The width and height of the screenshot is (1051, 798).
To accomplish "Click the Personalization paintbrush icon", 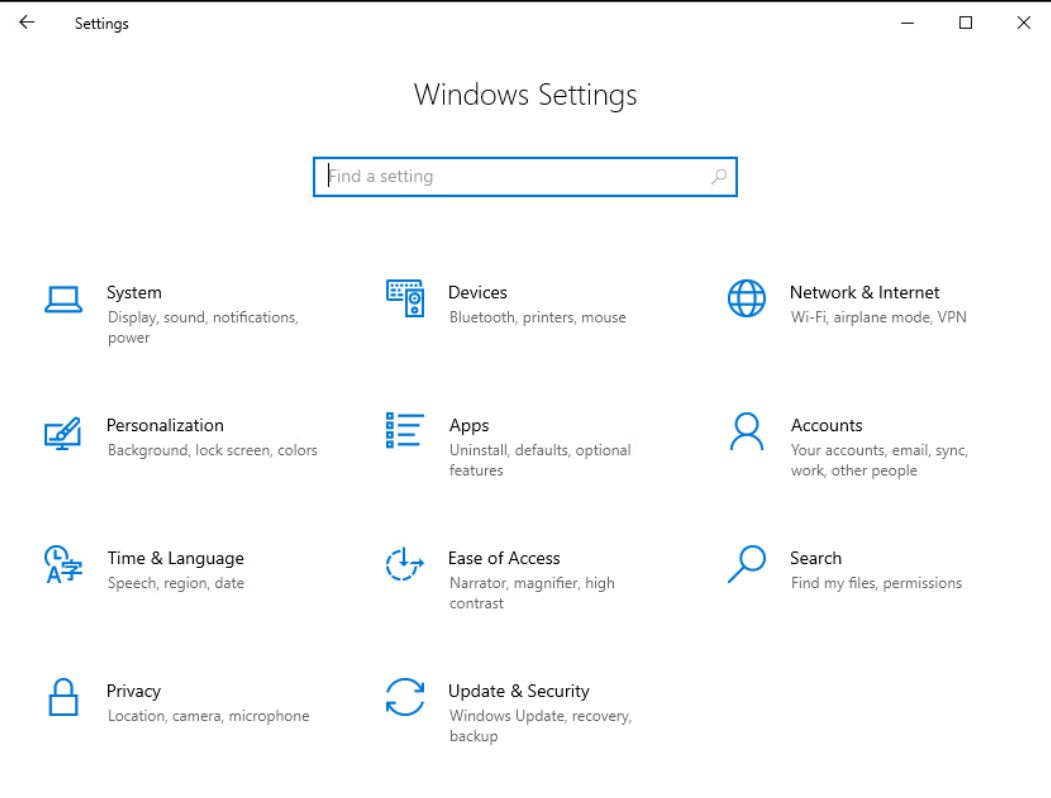I will [x=63, y=433].
